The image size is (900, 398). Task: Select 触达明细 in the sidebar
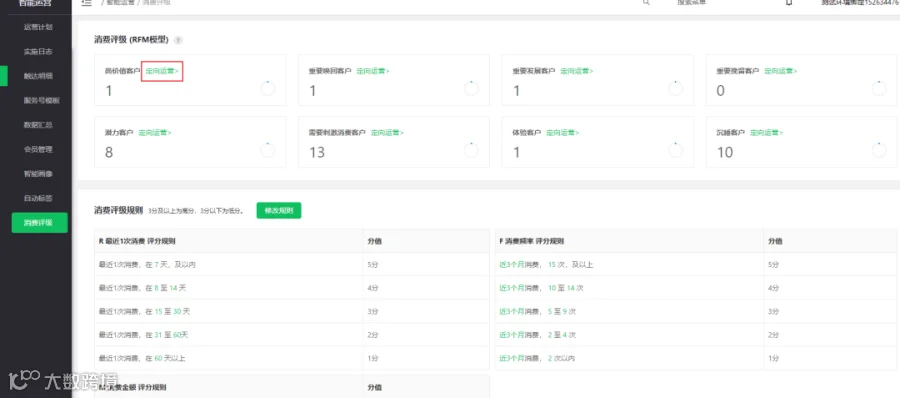pos(38,76)
